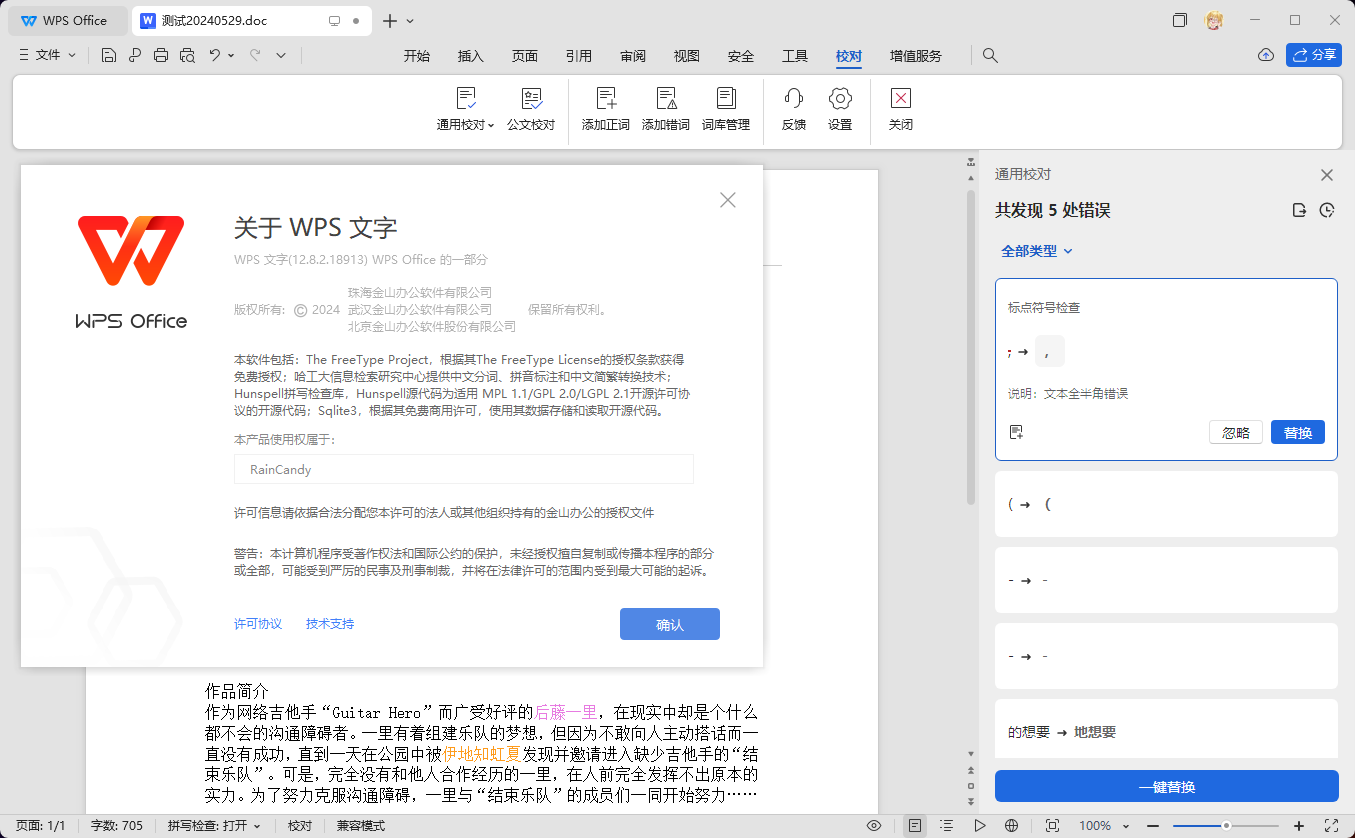Click the search magnifier beside 增值服务

[990, 56]
